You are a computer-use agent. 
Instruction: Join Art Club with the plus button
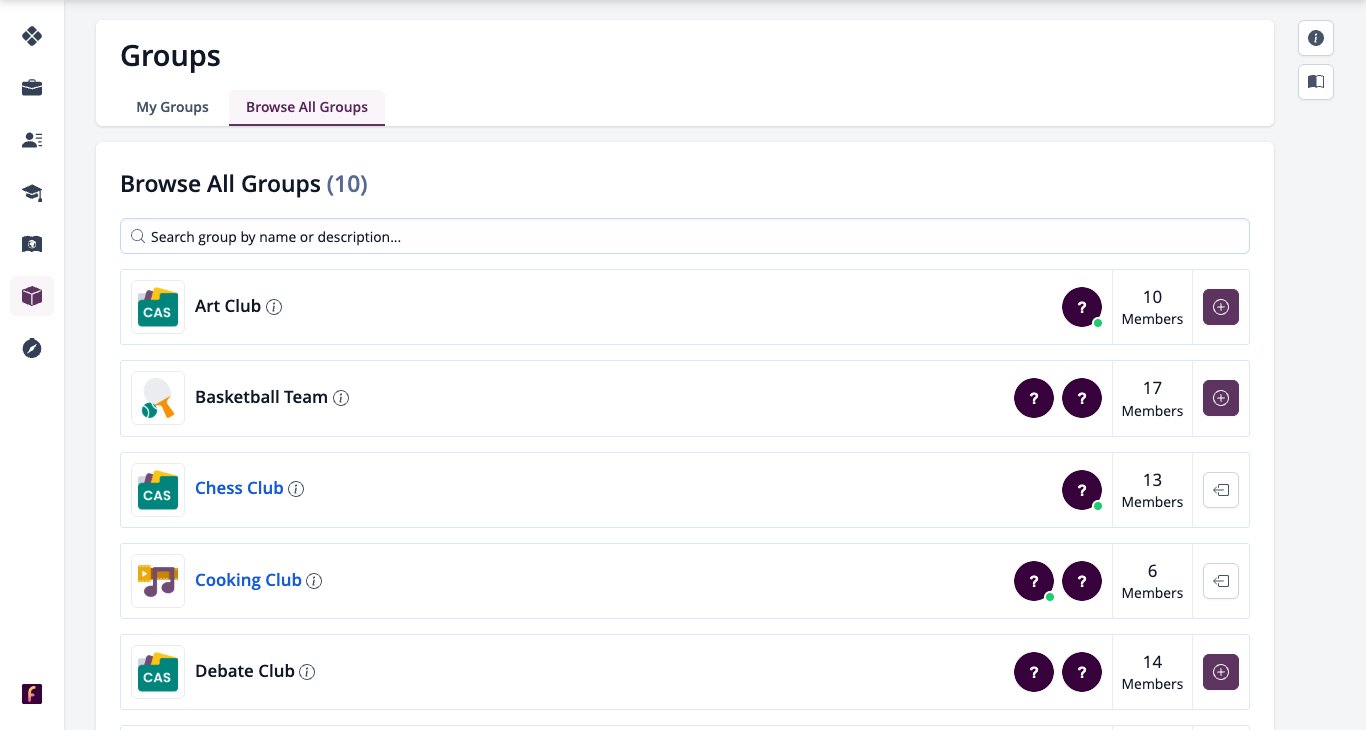1220,307
